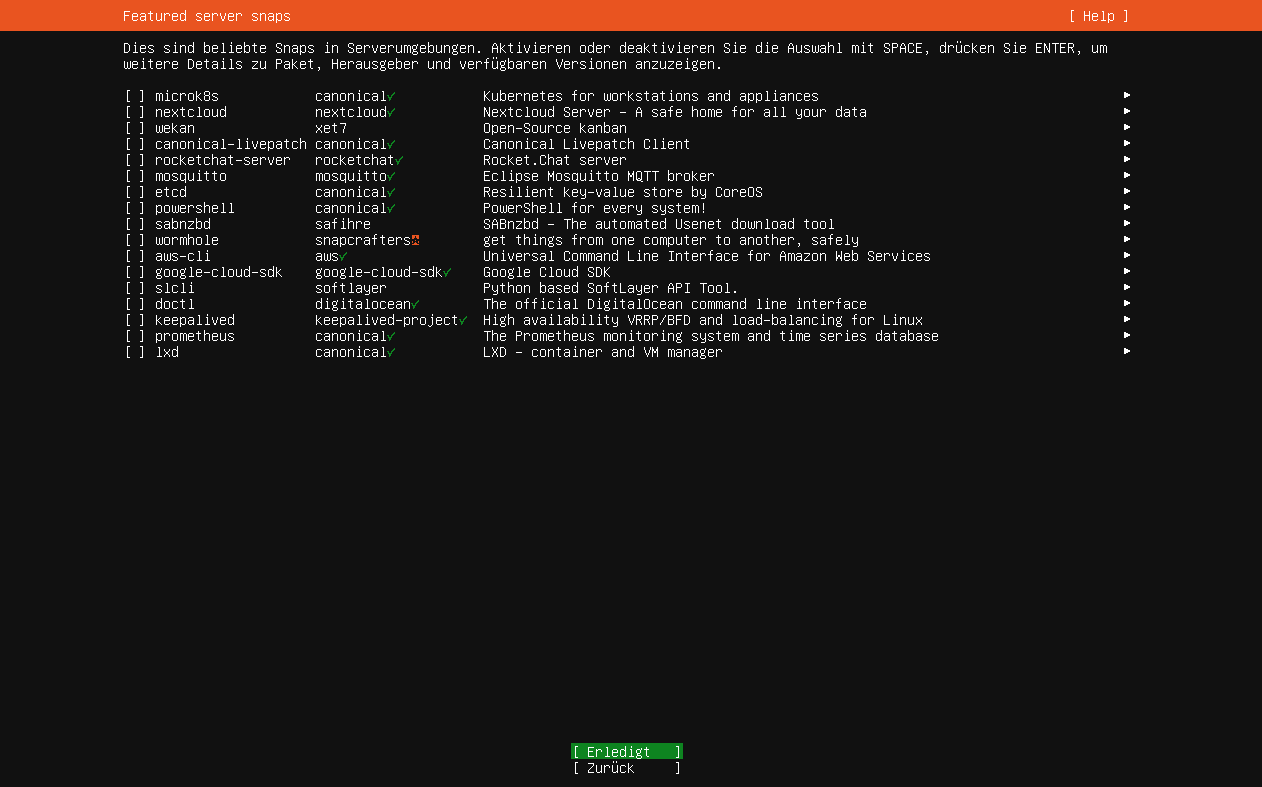Check the prometheus monitoring snap
The width and height of the screenshot is (1262, 787).
135,336
